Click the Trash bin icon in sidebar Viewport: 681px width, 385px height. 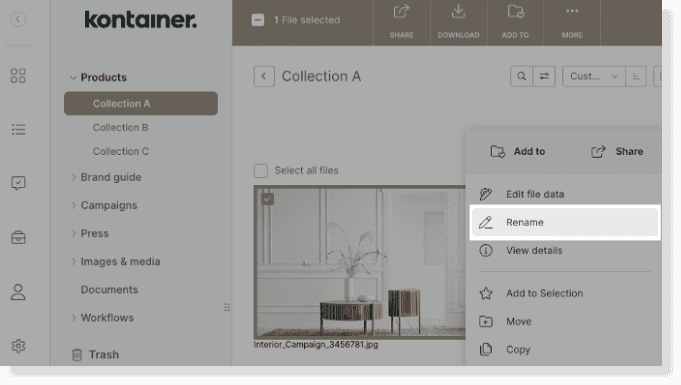click(x=77, y=355)
